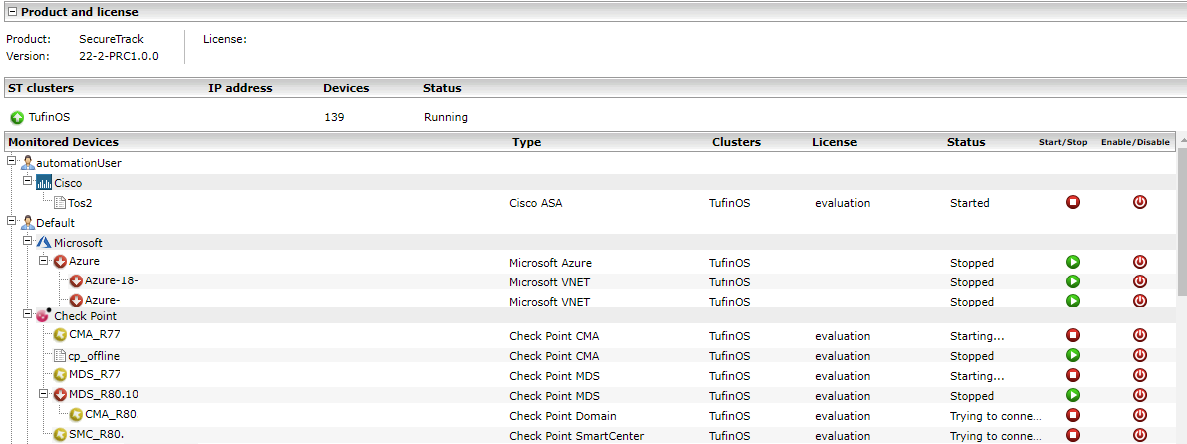Start the MDS_R80.10 device
1187x444 pixels.
click(1072, 395)
